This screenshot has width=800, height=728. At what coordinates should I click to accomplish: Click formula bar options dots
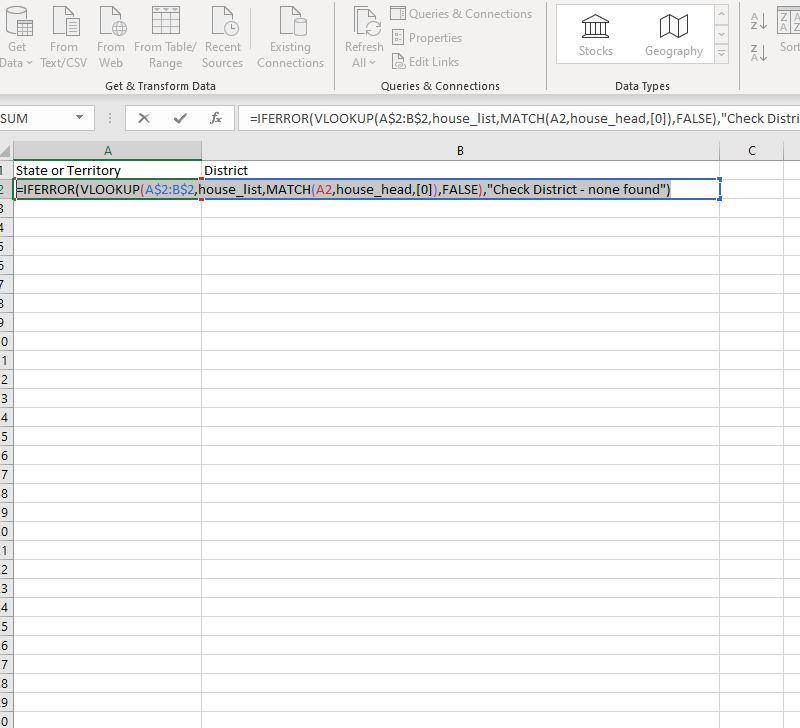click(x=110, y=118)
